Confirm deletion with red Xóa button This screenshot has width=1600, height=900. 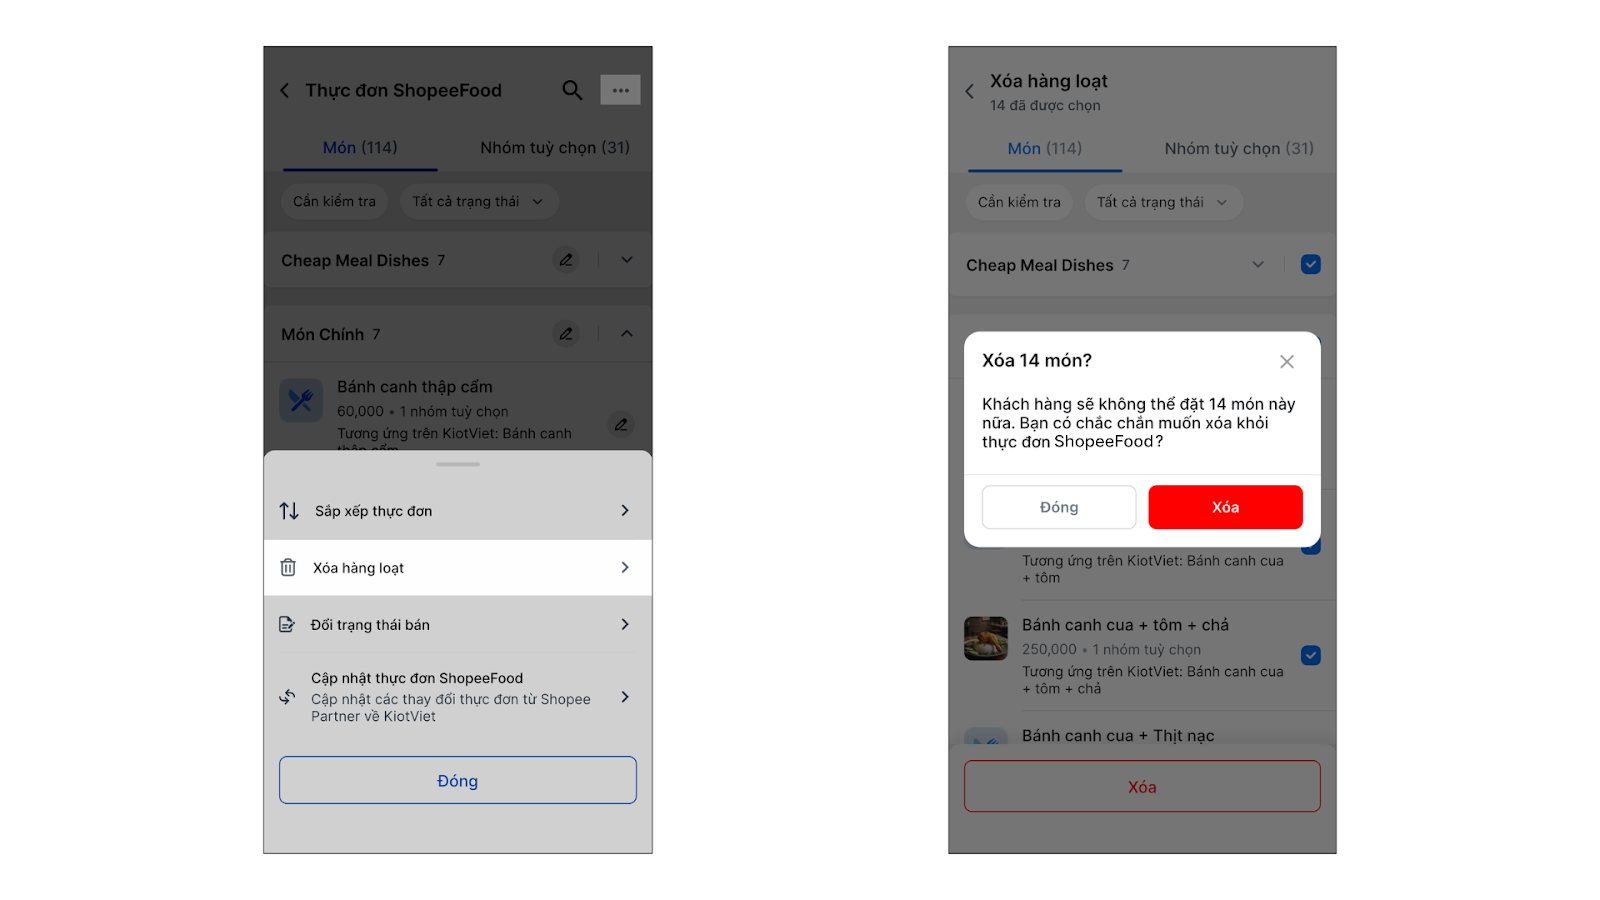pyautogui.click(x=1225, y=507)
